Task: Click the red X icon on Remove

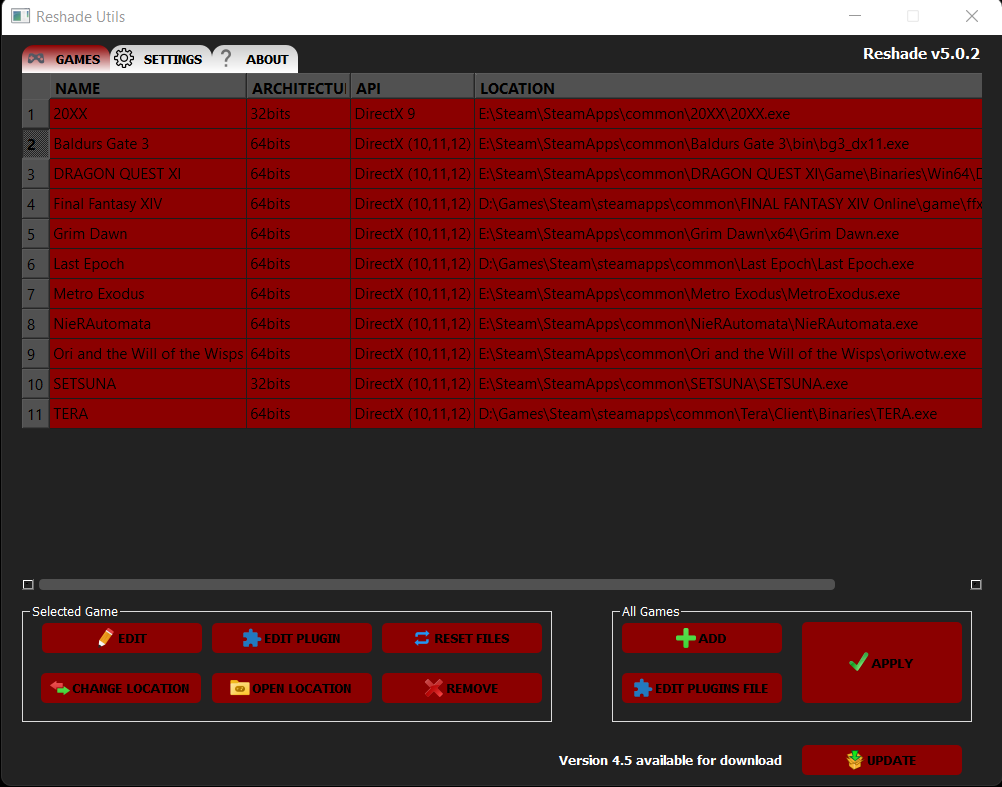Action: click(433, 688)
